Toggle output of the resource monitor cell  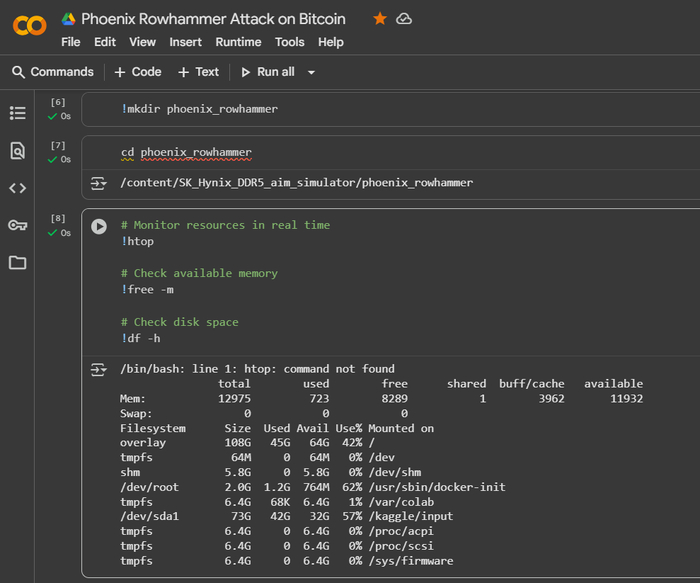[98, 369]
